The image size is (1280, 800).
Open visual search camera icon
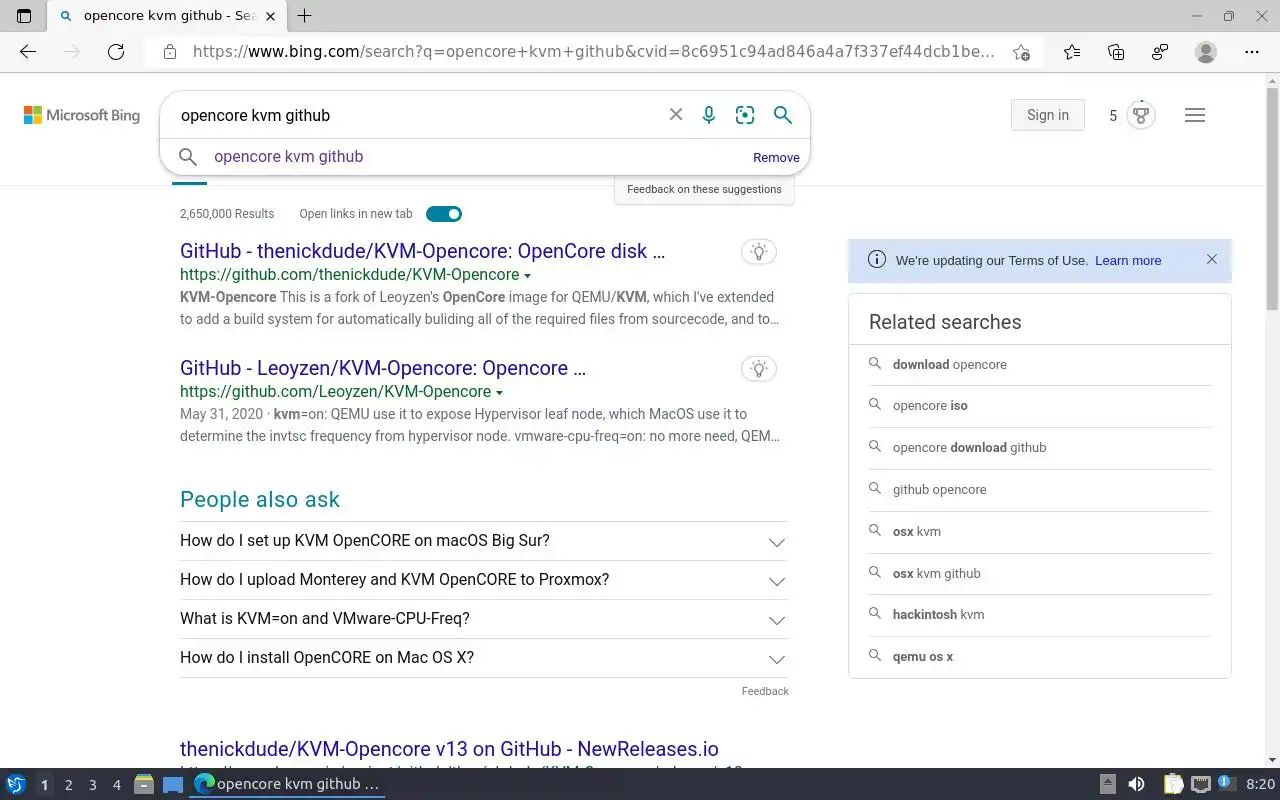click(745, 115)
